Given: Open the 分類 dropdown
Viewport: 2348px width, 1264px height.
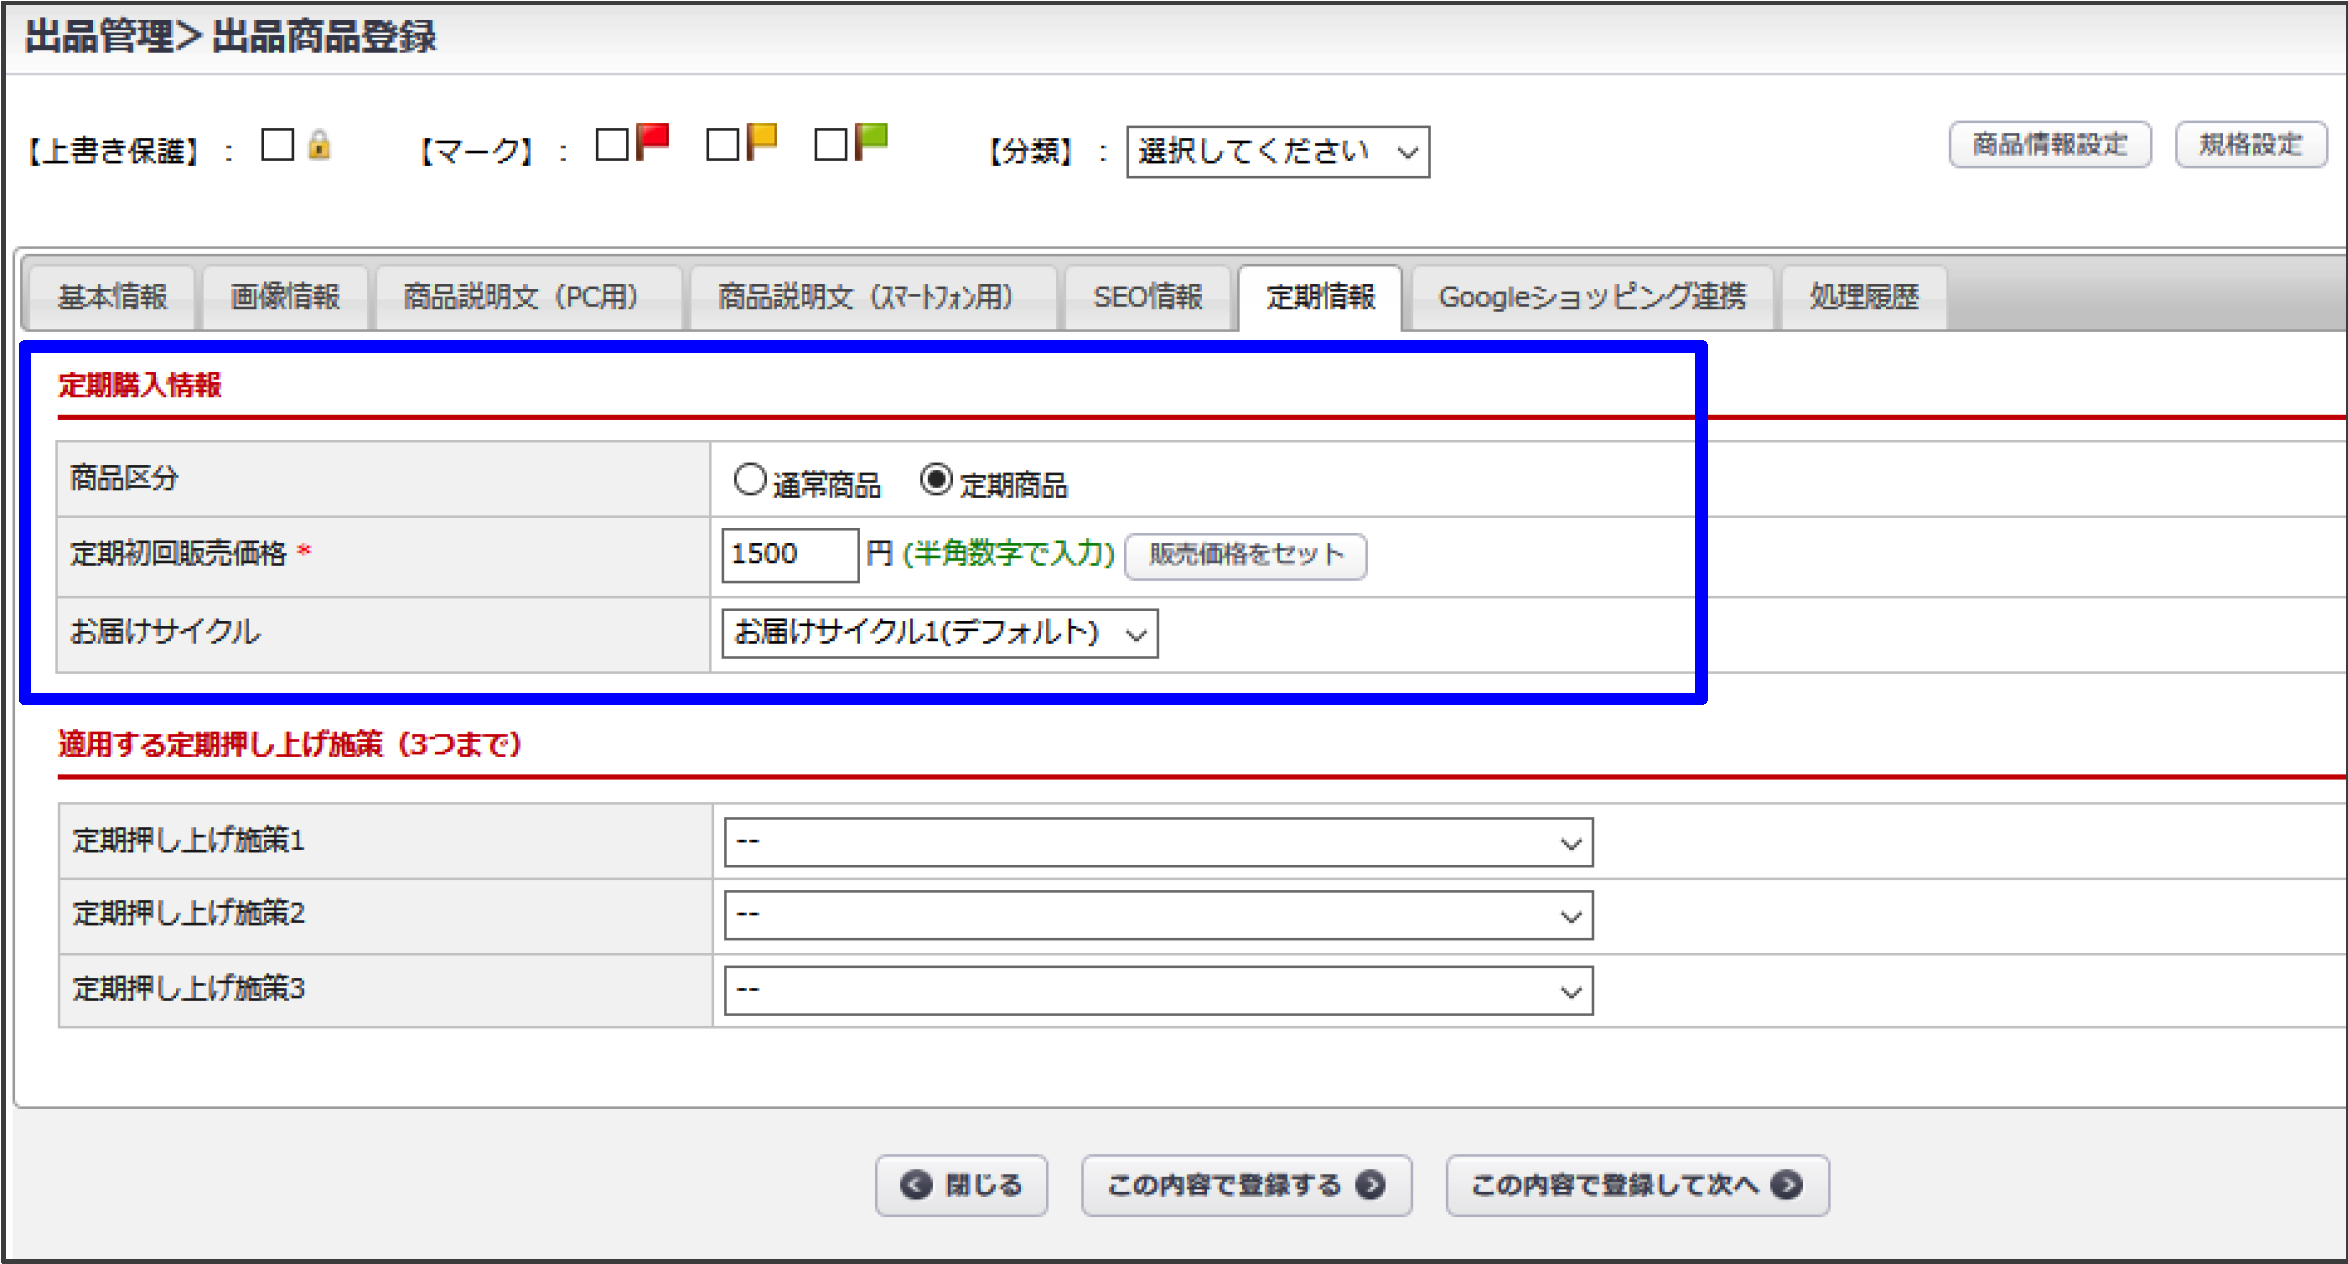Looking at the screenshot, I should (x=1277, y=152).
